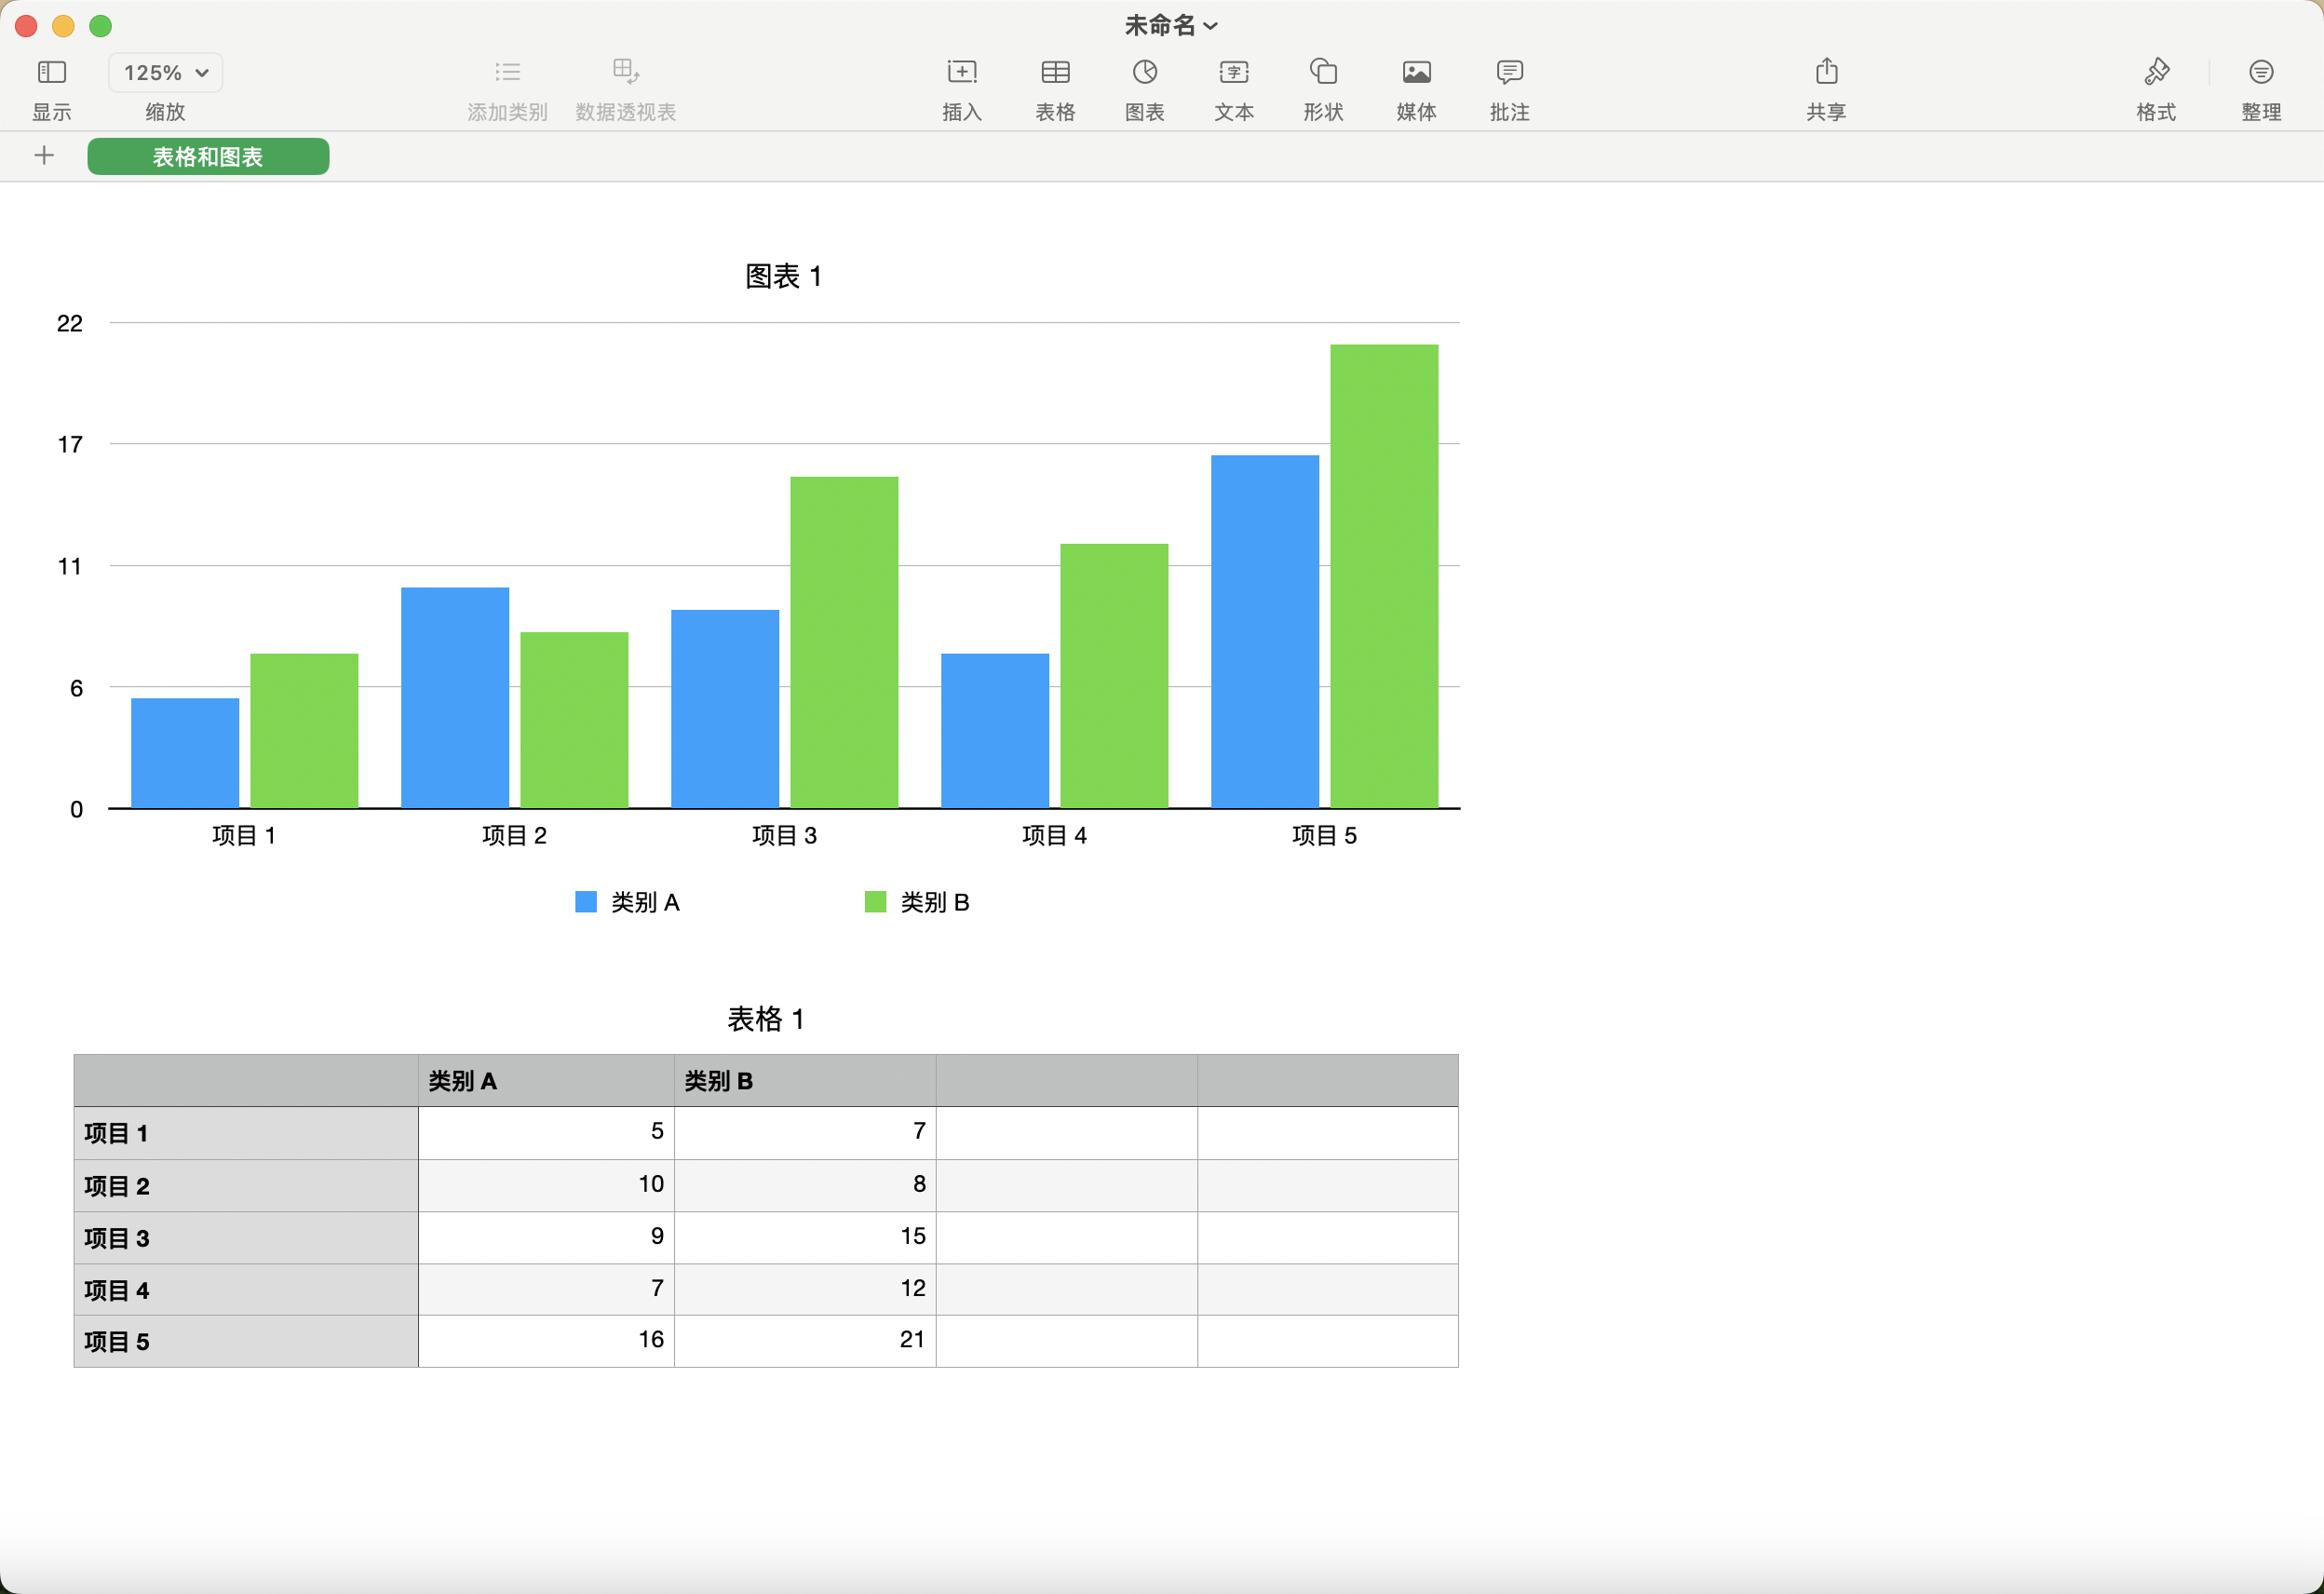Click the 文本 text box icon
Viewport: 2324px width, 1594px height.
click(1233, 72)
